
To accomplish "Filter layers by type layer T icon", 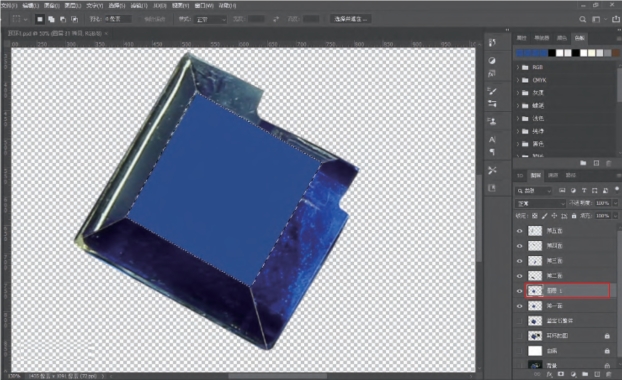I will click(x=584, y=190).
